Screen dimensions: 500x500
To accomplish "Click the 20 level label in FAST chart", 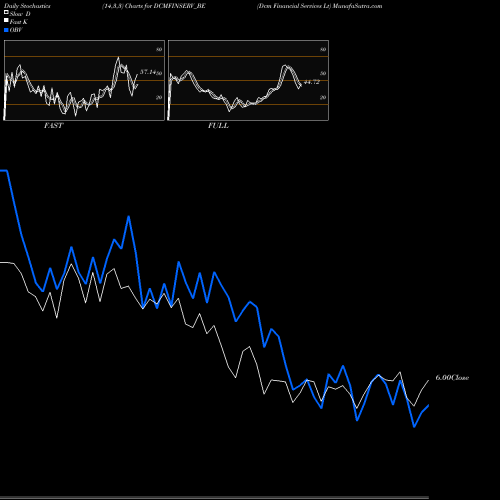I will (159, 97).
